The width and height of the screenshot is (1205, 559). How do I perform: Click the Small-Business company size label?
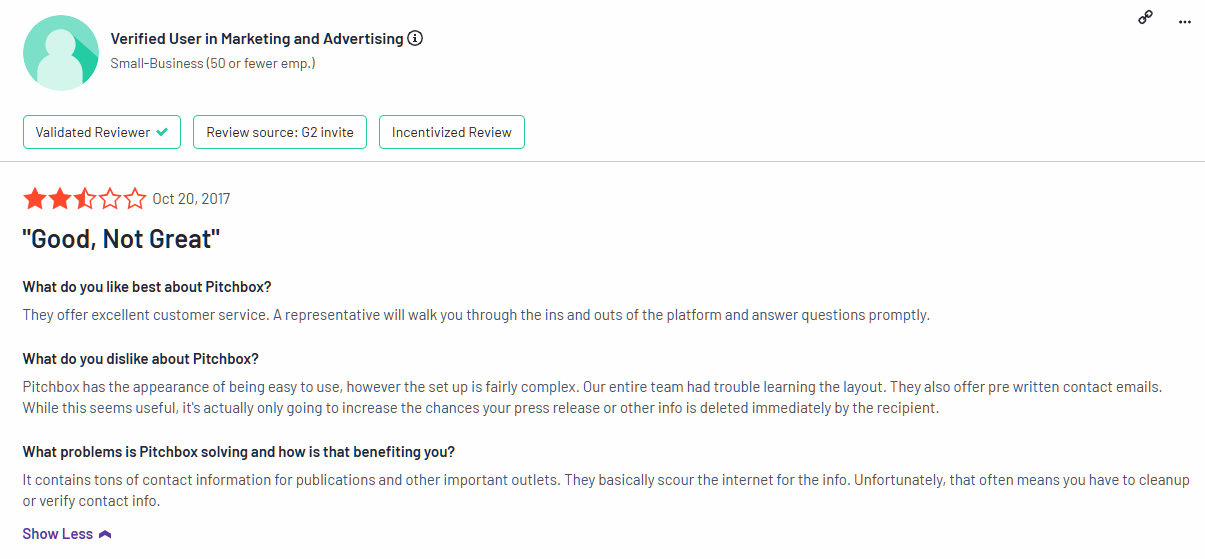click(x=213, y=63)
